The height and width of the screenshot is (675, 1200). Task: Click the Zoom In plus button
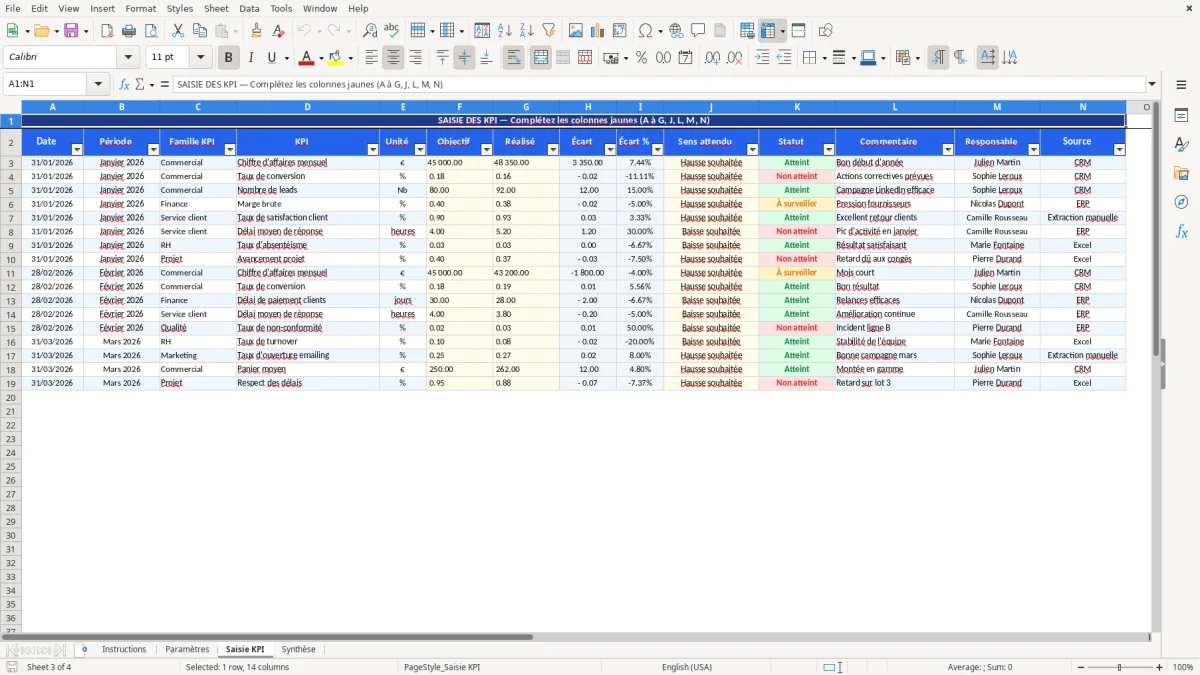pyautogui.click(x=1160, y=667)
